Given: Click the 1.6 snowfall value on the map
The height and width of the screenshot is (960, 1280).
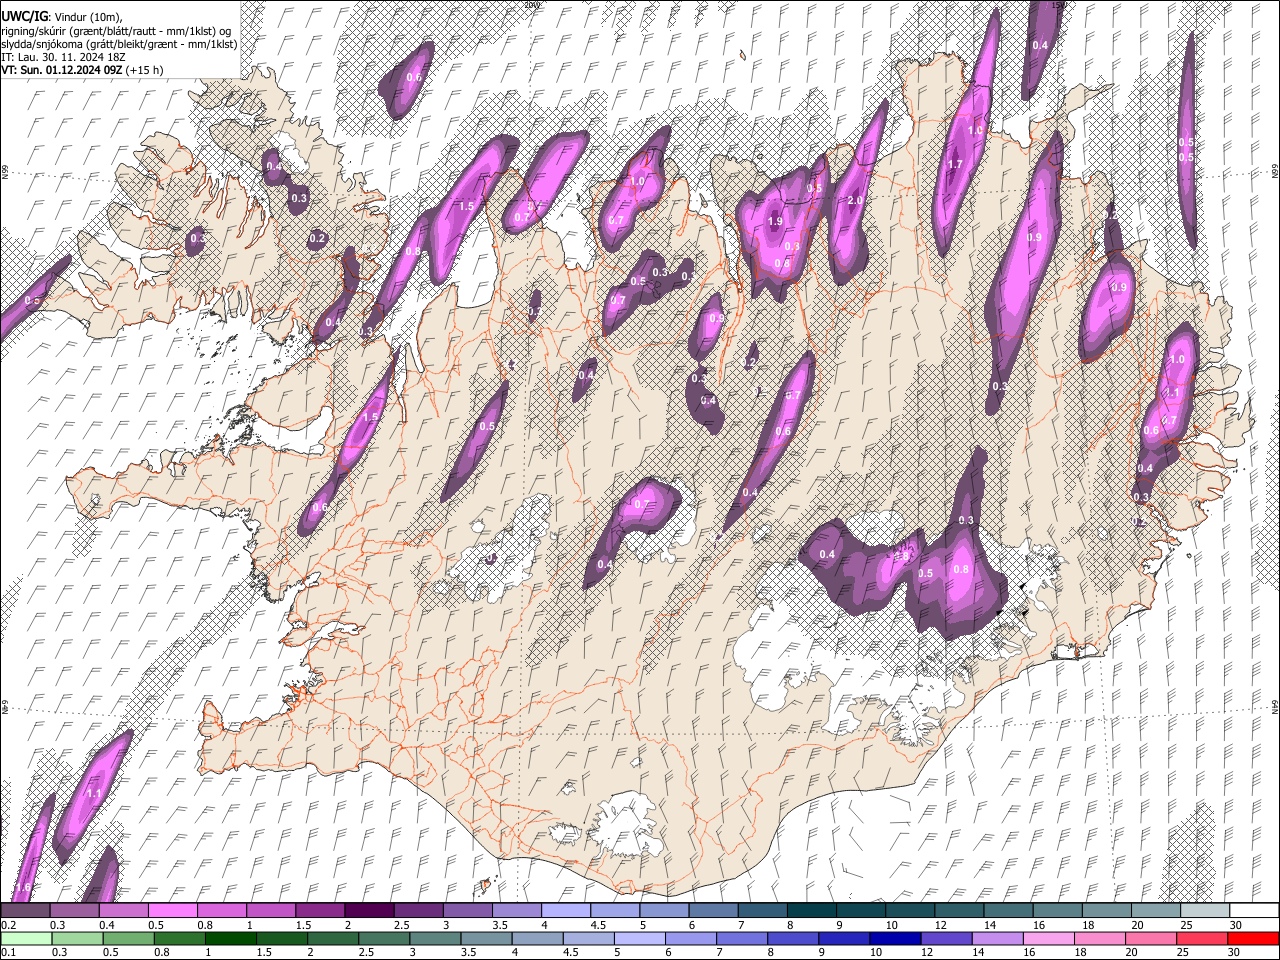Looking at the screenshot, I should point(23,888).
